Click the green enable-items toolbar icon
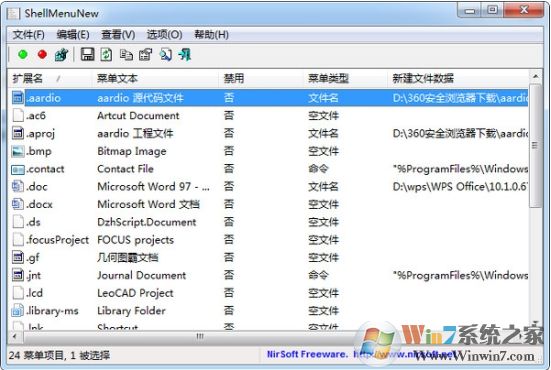 [23, 54]
